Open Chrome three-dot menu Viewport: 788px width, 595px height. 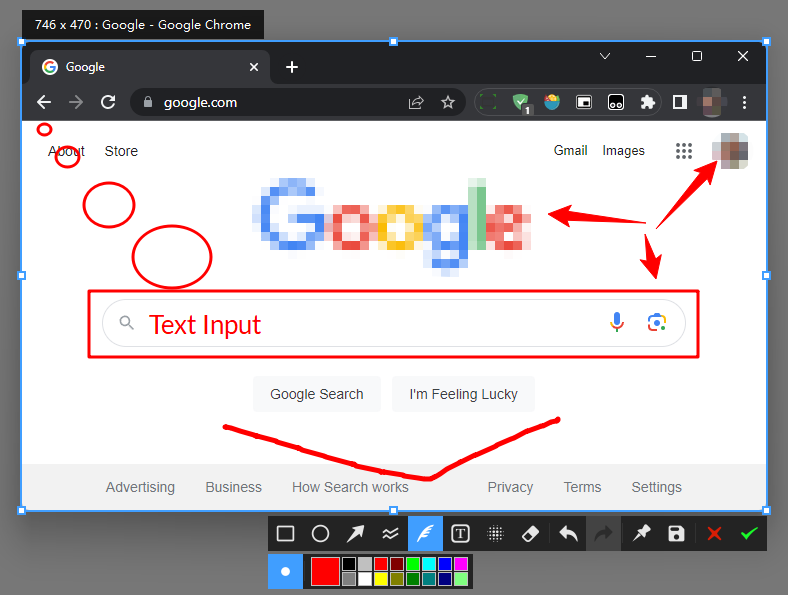tap(744, 103)
